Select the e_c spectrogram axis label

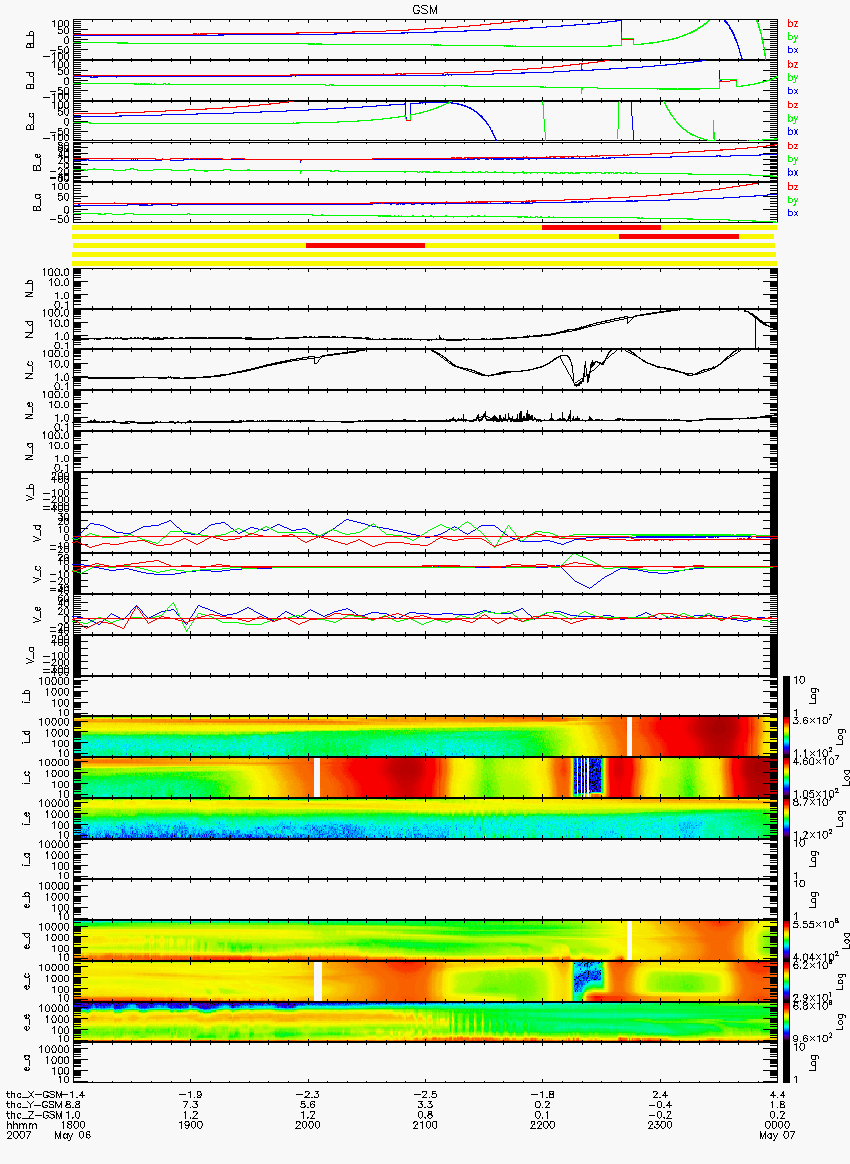27,982
